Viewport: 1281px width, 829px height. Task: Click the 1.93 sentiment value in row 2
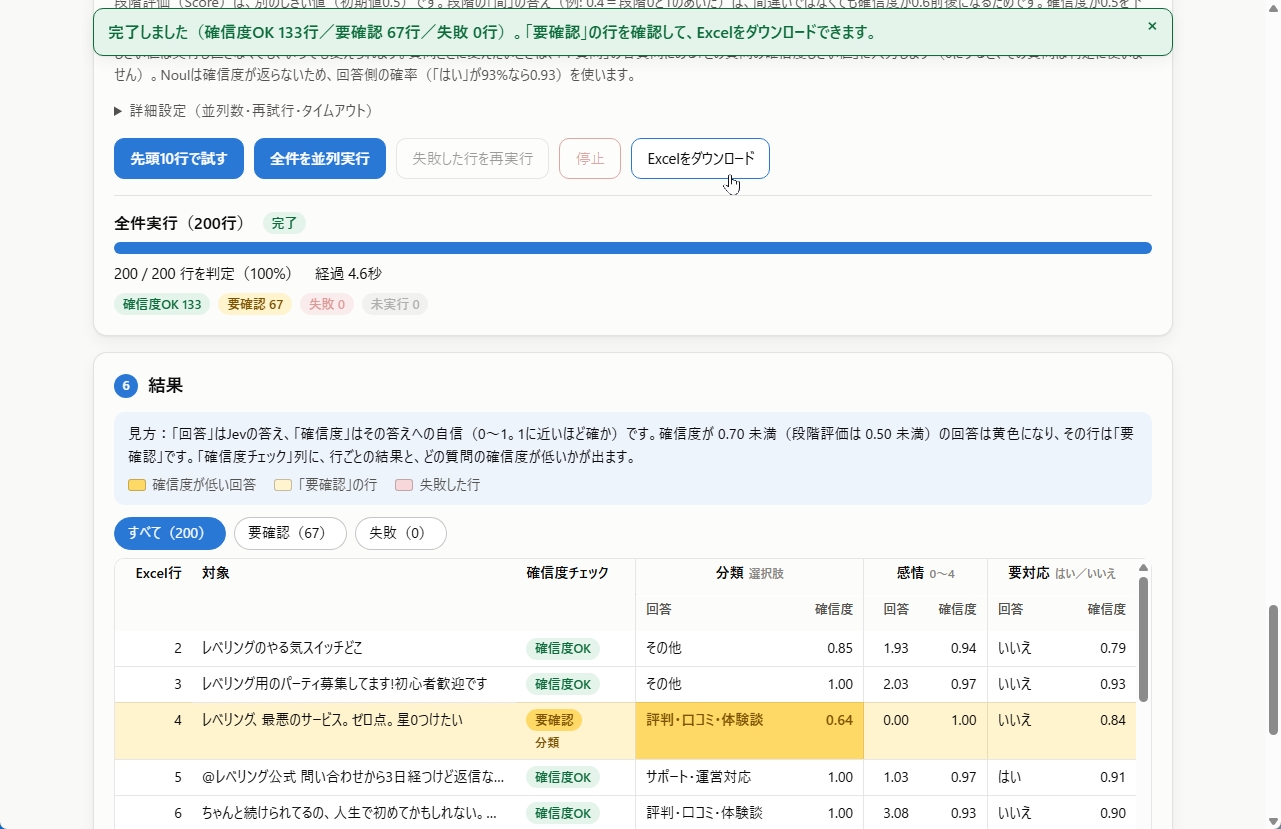pyautogui.click(x=896, y=648)
